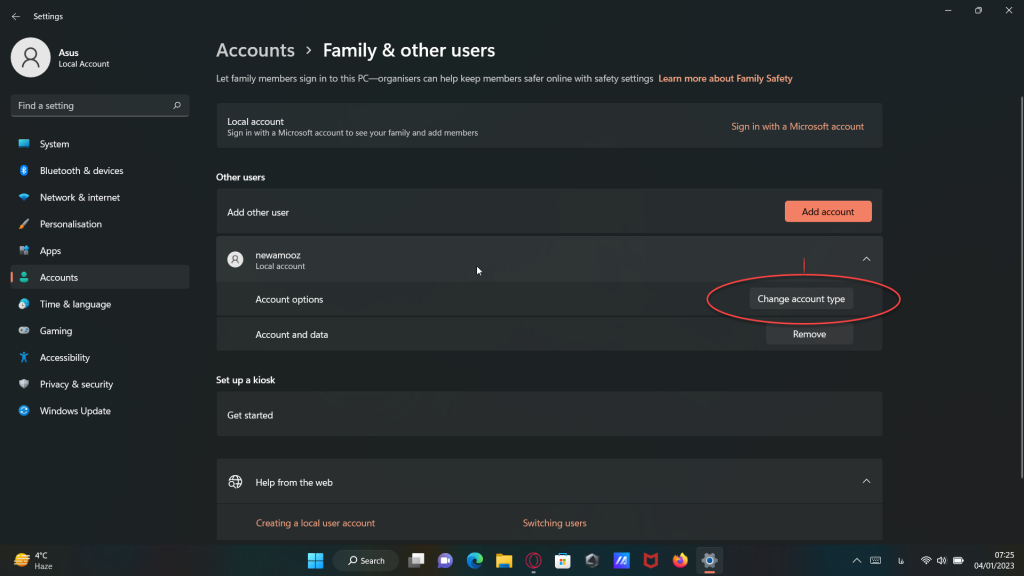This screenshot has height=576, width=1024.
Task: Select the Accessibility icon in sidebar
Action: click(24, 358)
